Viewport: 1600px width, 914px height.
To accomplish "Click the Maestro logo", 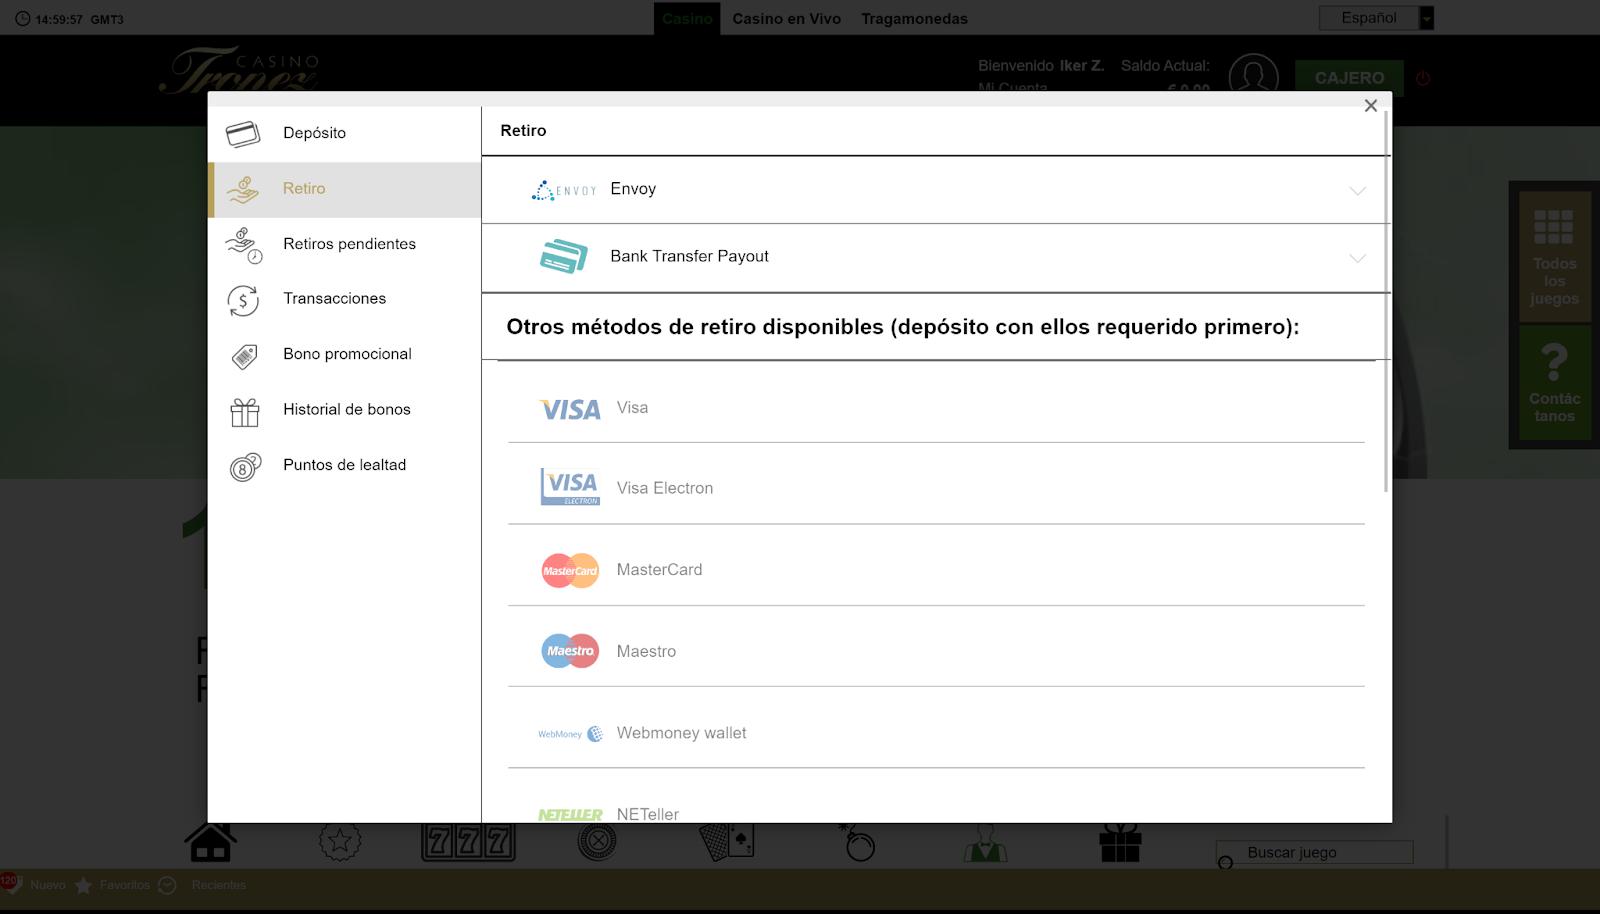I will [x=570, y=651].
